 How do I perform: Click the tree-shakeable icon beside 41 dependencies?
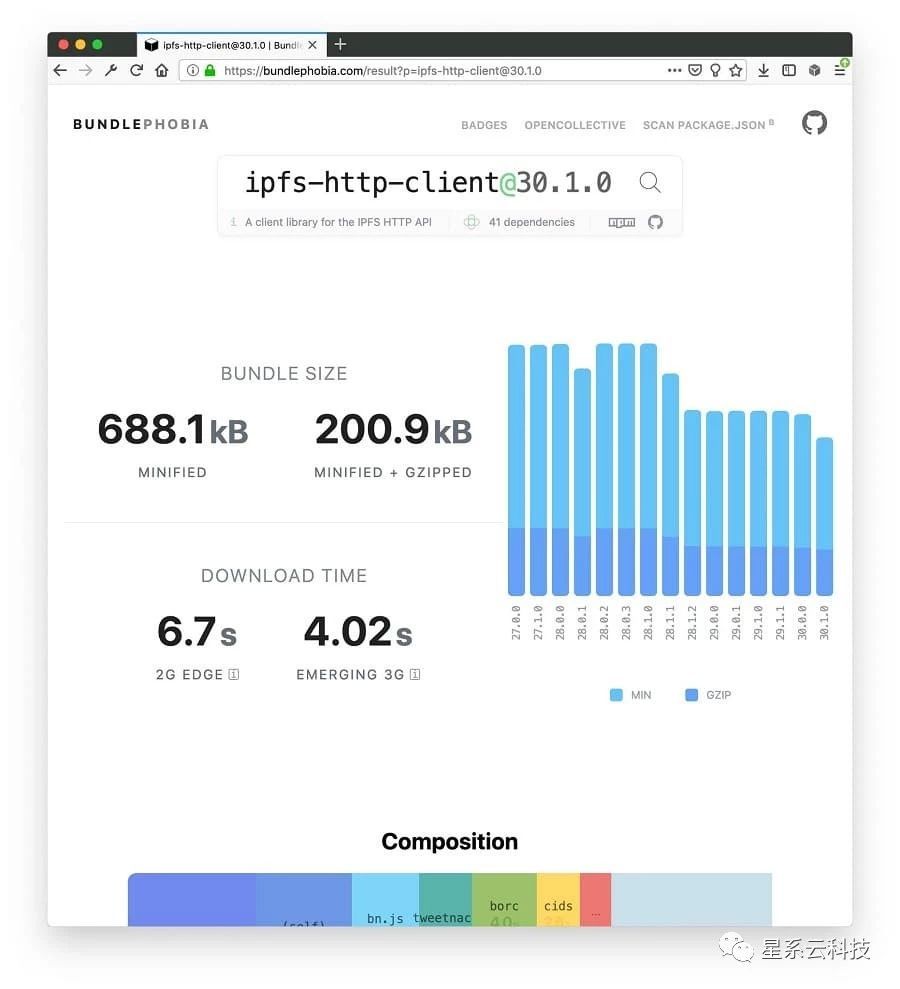[471, 222]
